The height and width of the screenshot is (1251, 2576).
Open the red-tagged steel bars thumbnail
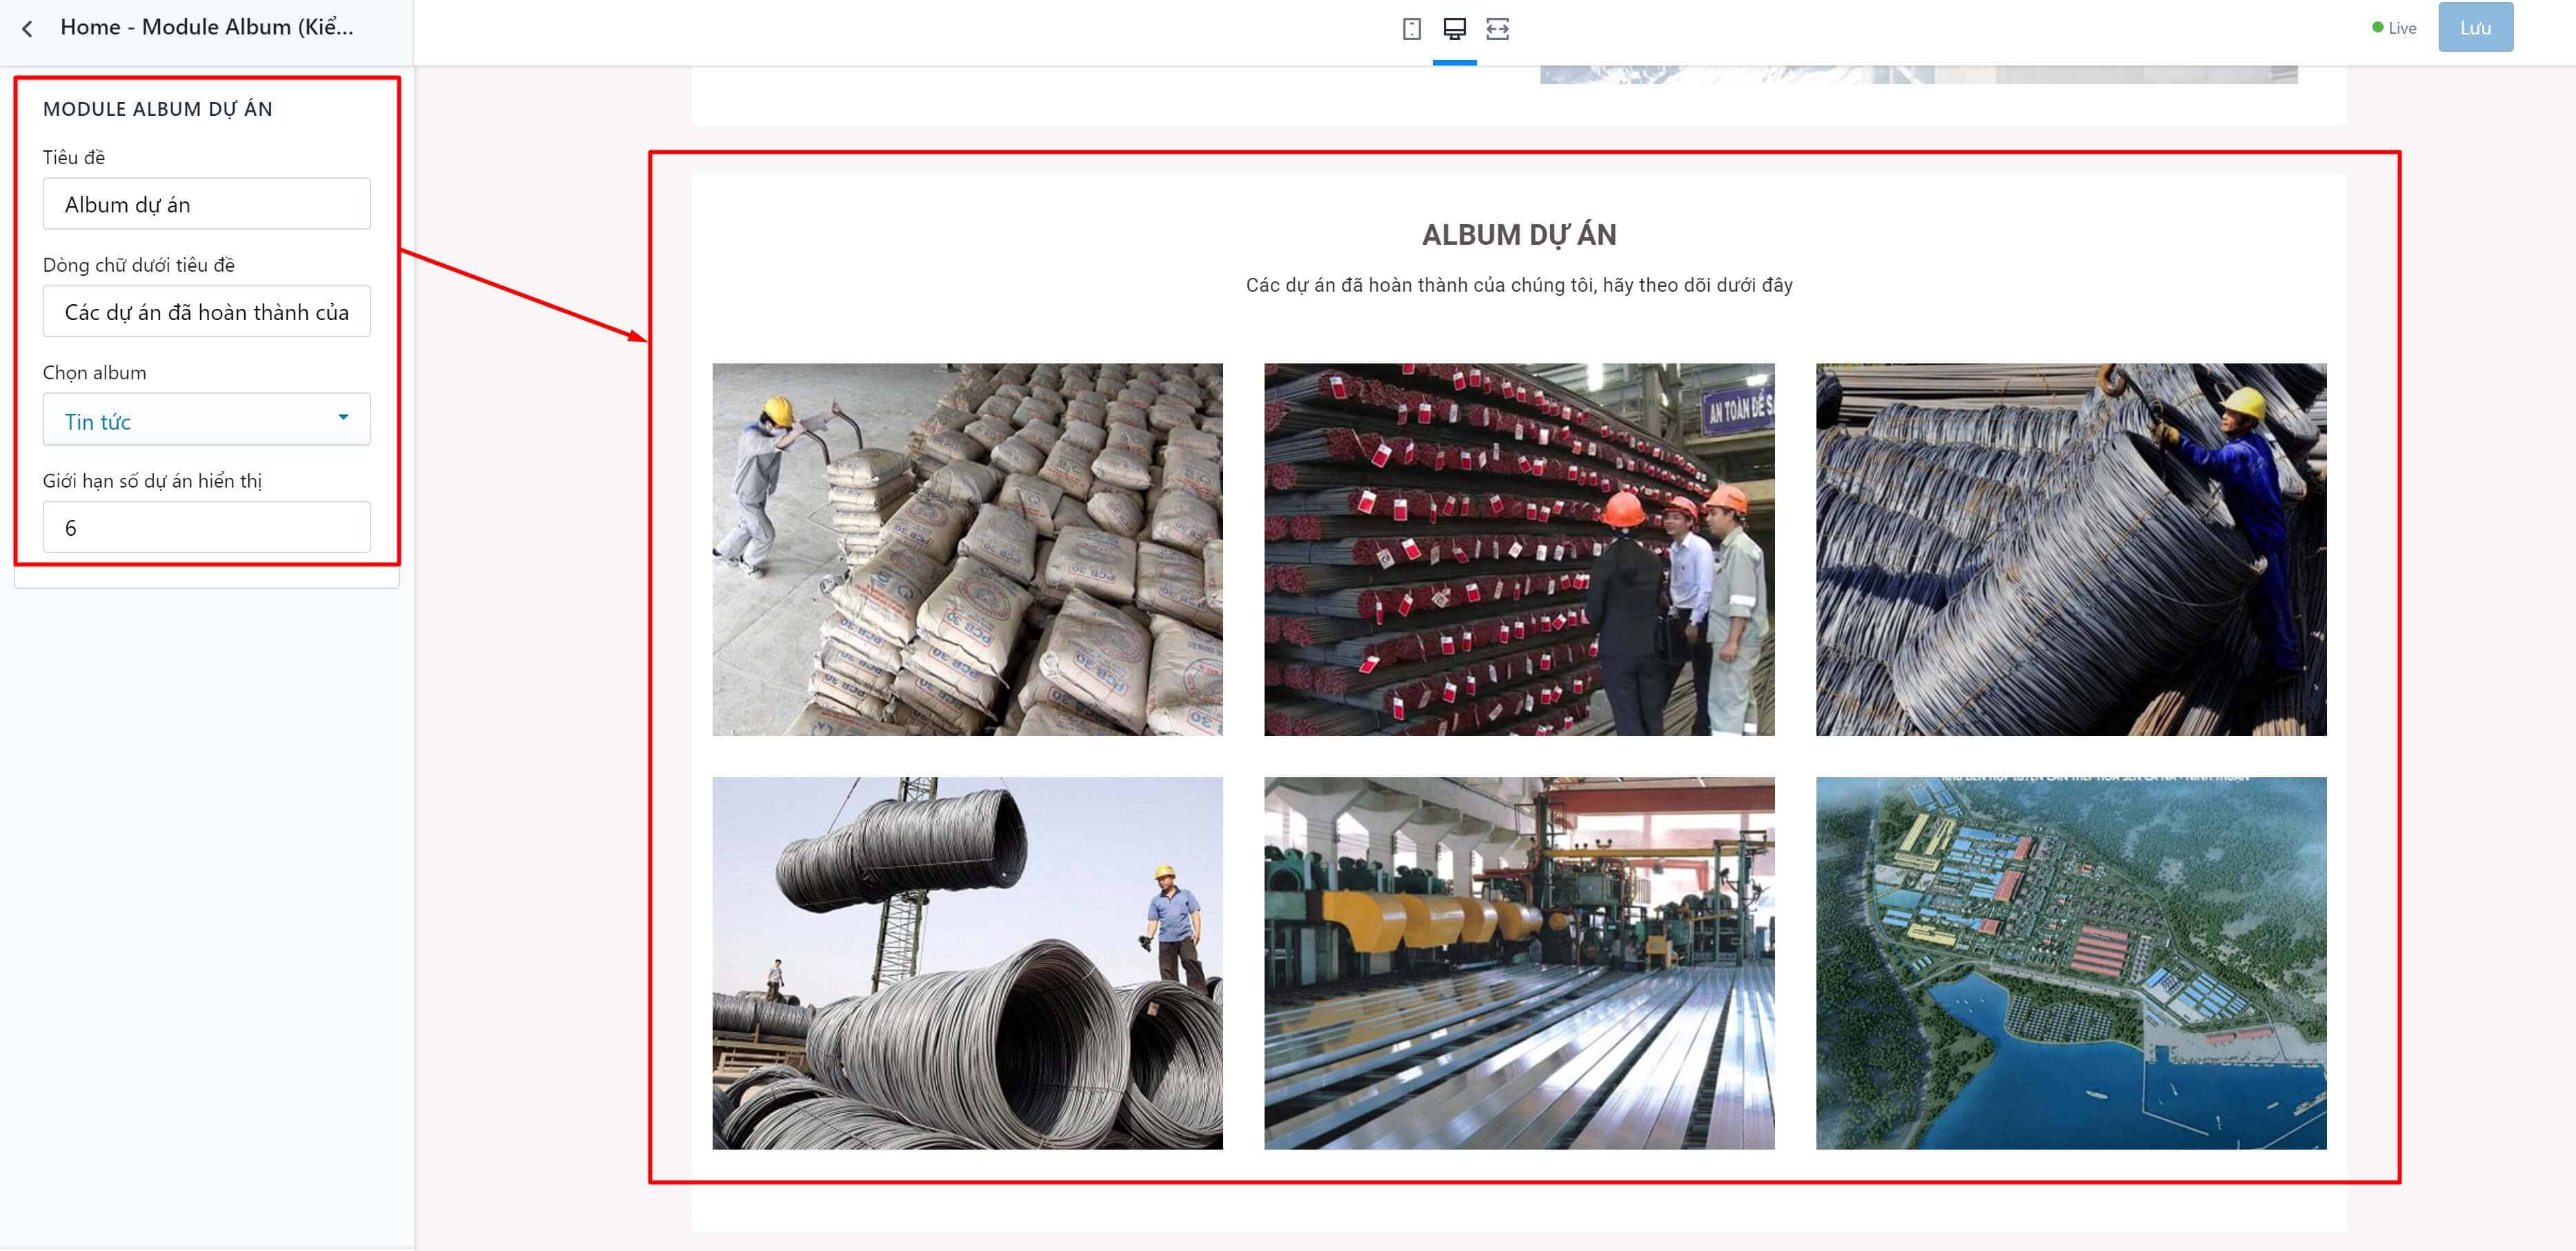[1519, 549]
